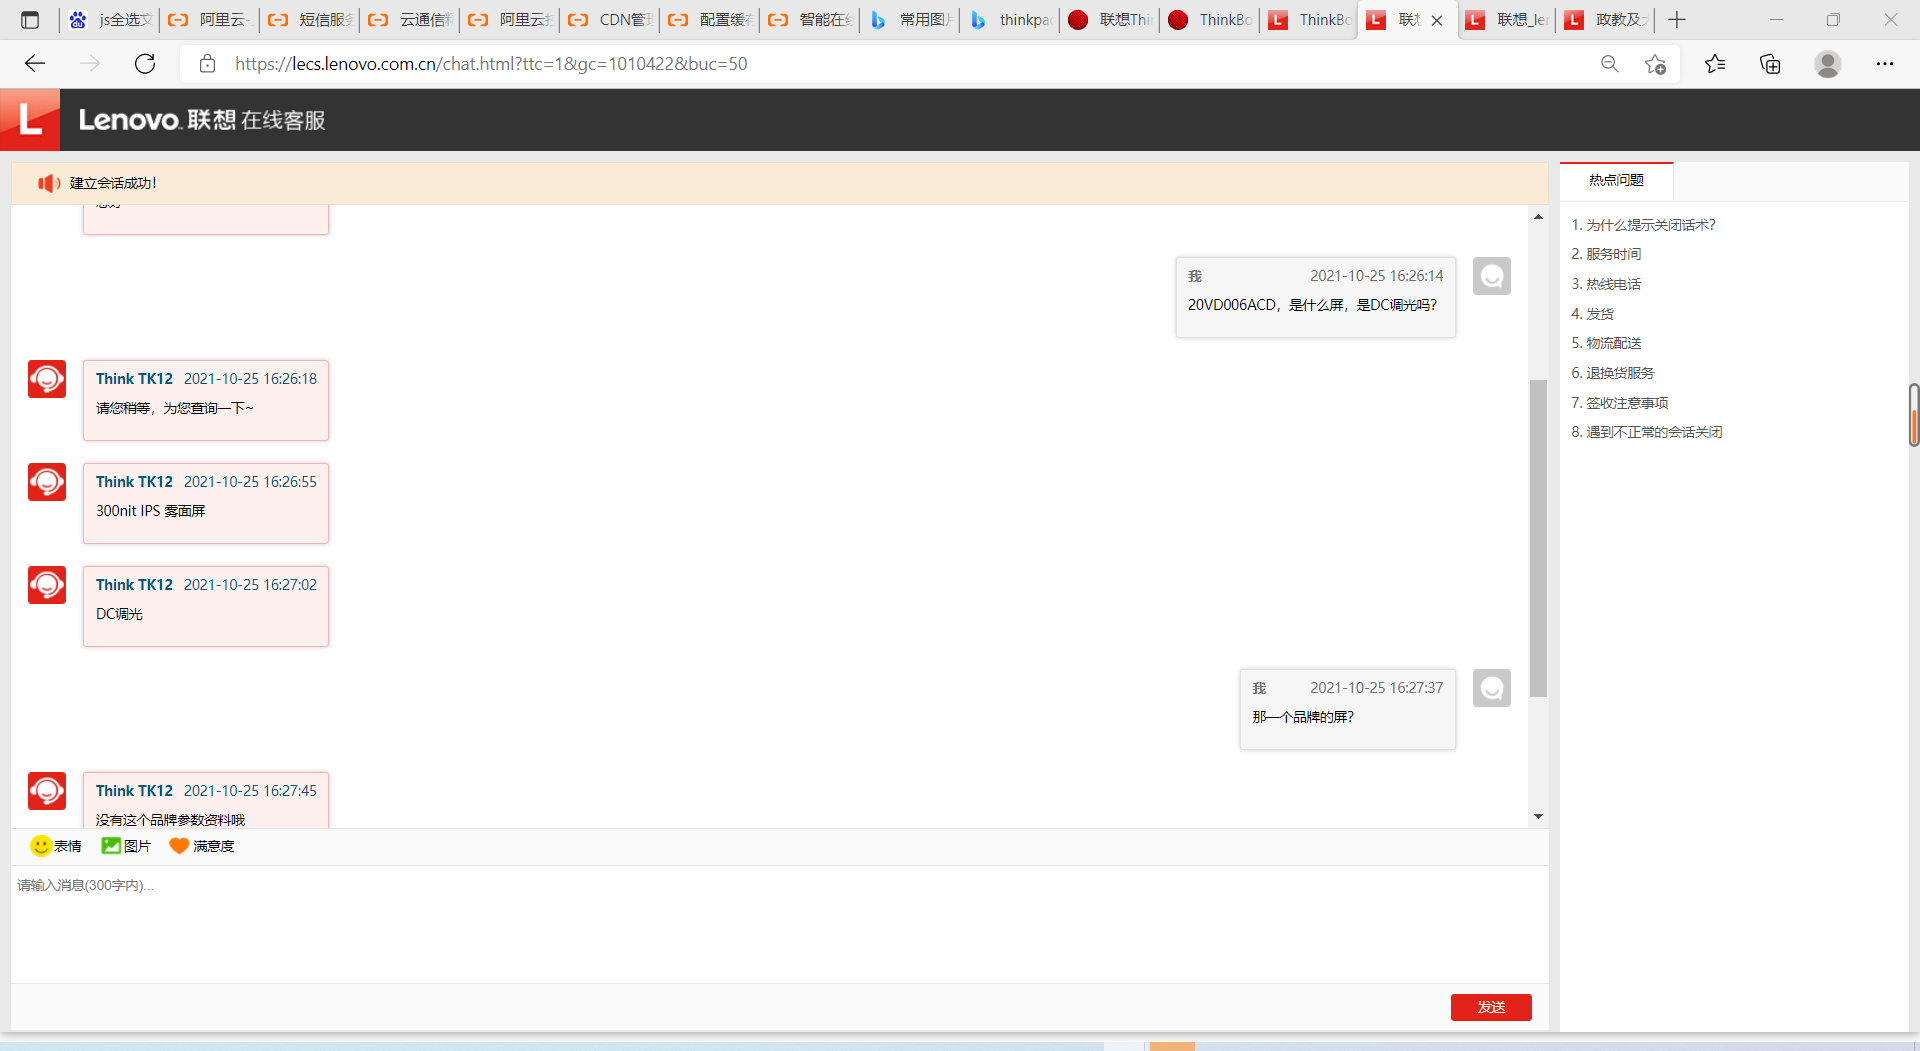Open the 表情 emoji picker
Image resolution: width=1920 pixels, height=1051 pixels.
[x=56, y=846]
